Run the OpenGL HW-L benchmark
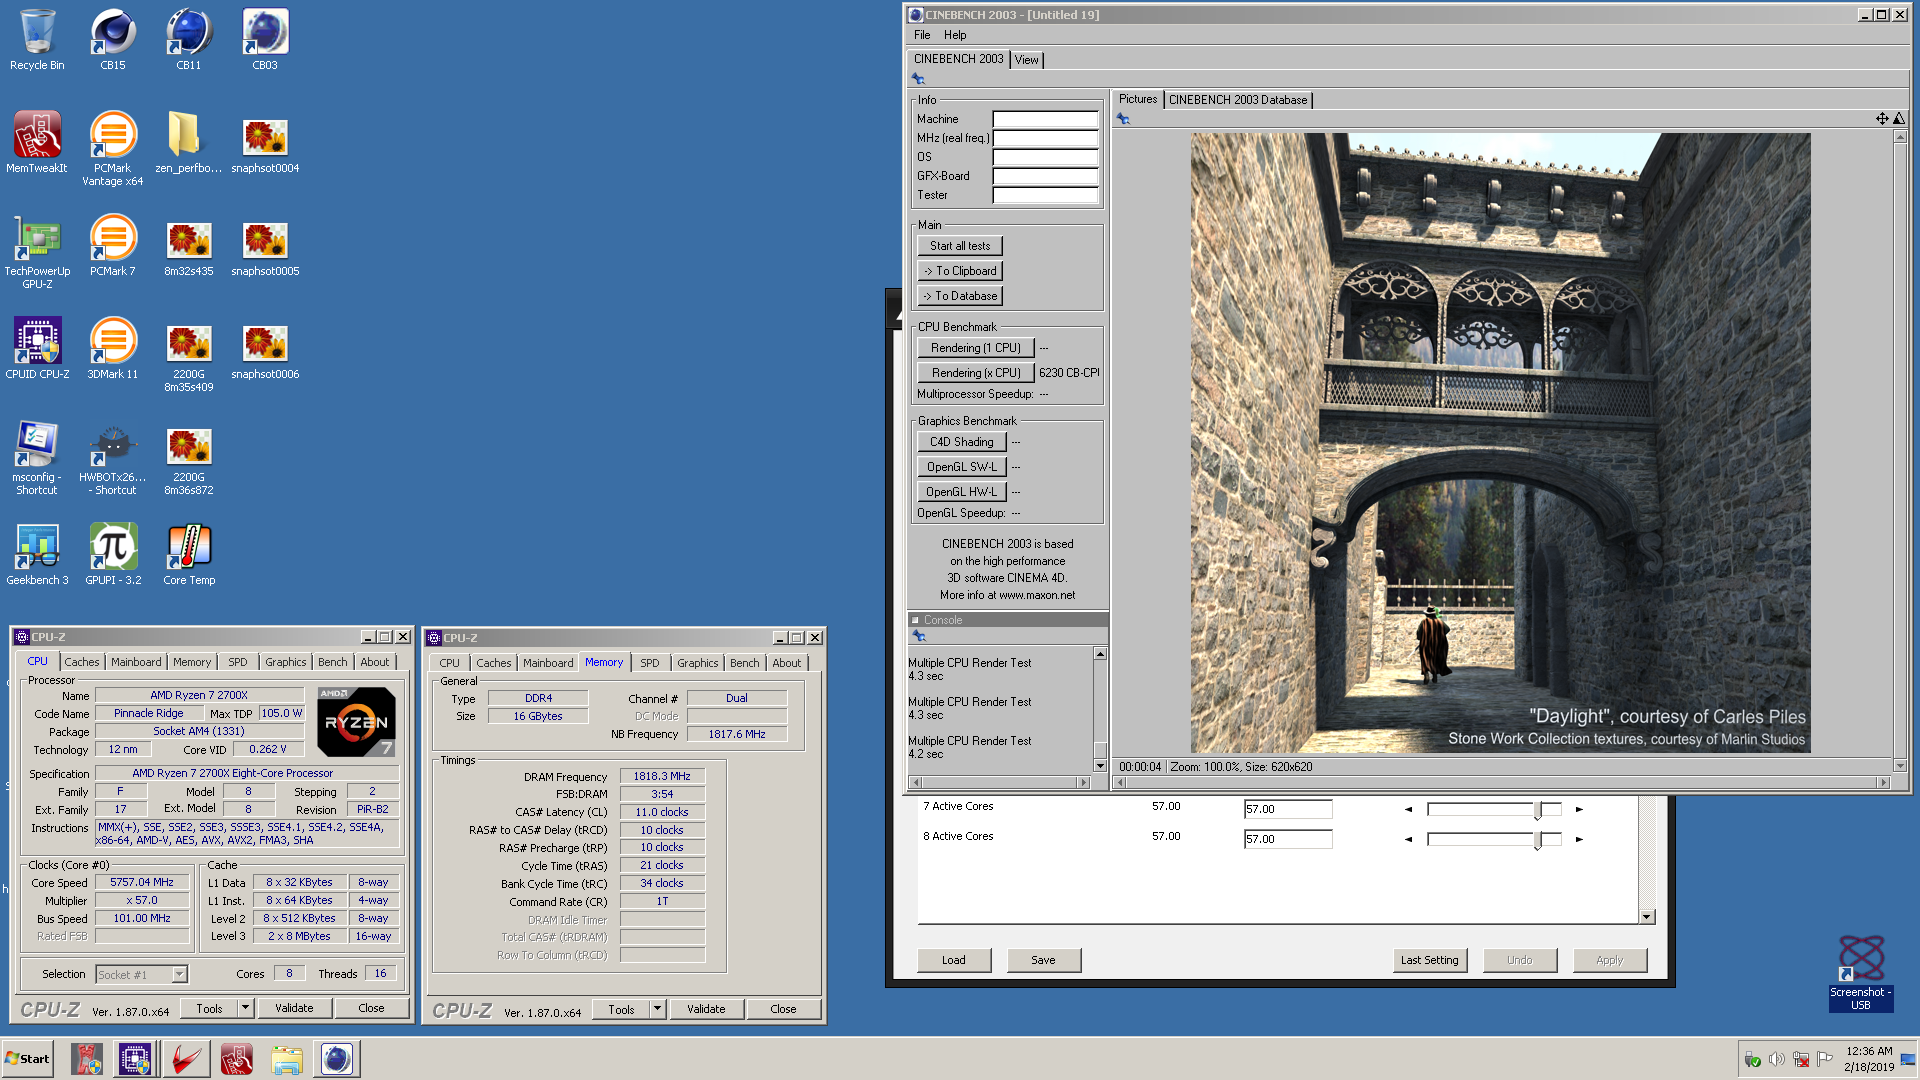The width and height of the screenshot is (1920, 1080). tap(962, 492)
